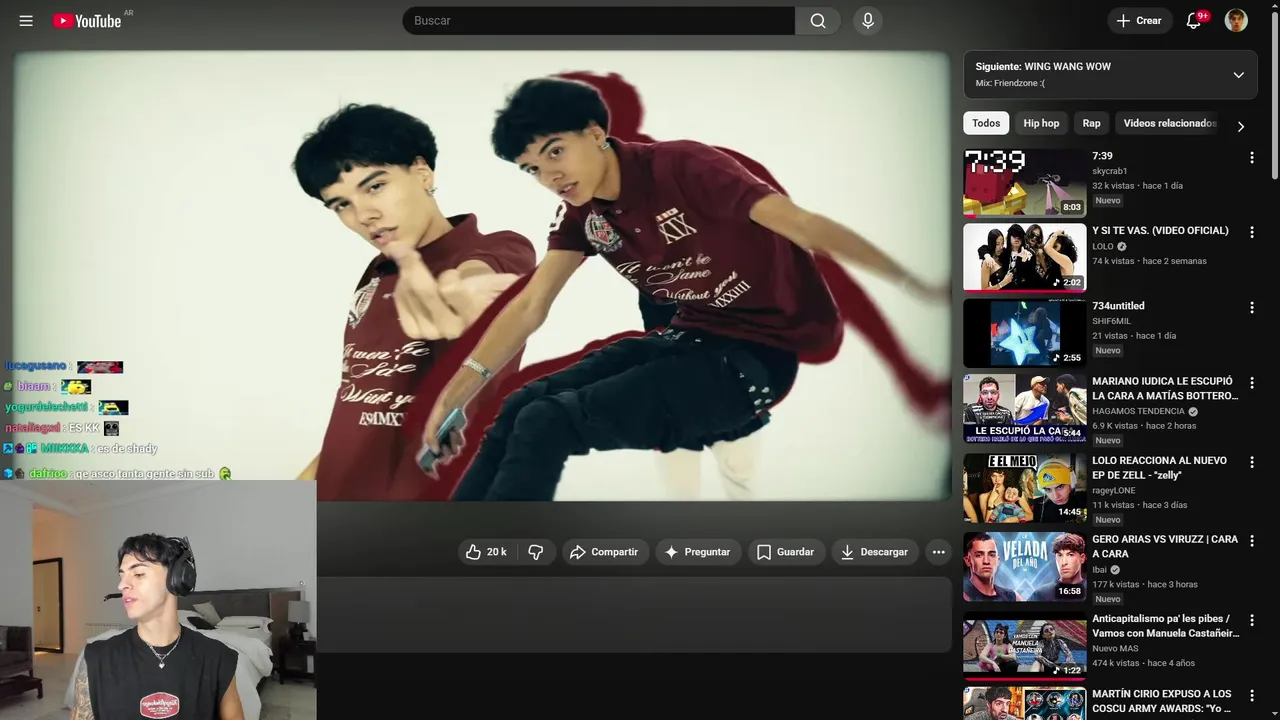Open options for MARTÍN CIRIO video
This screenshot has height=720, width=1280.
point(1251,695)
